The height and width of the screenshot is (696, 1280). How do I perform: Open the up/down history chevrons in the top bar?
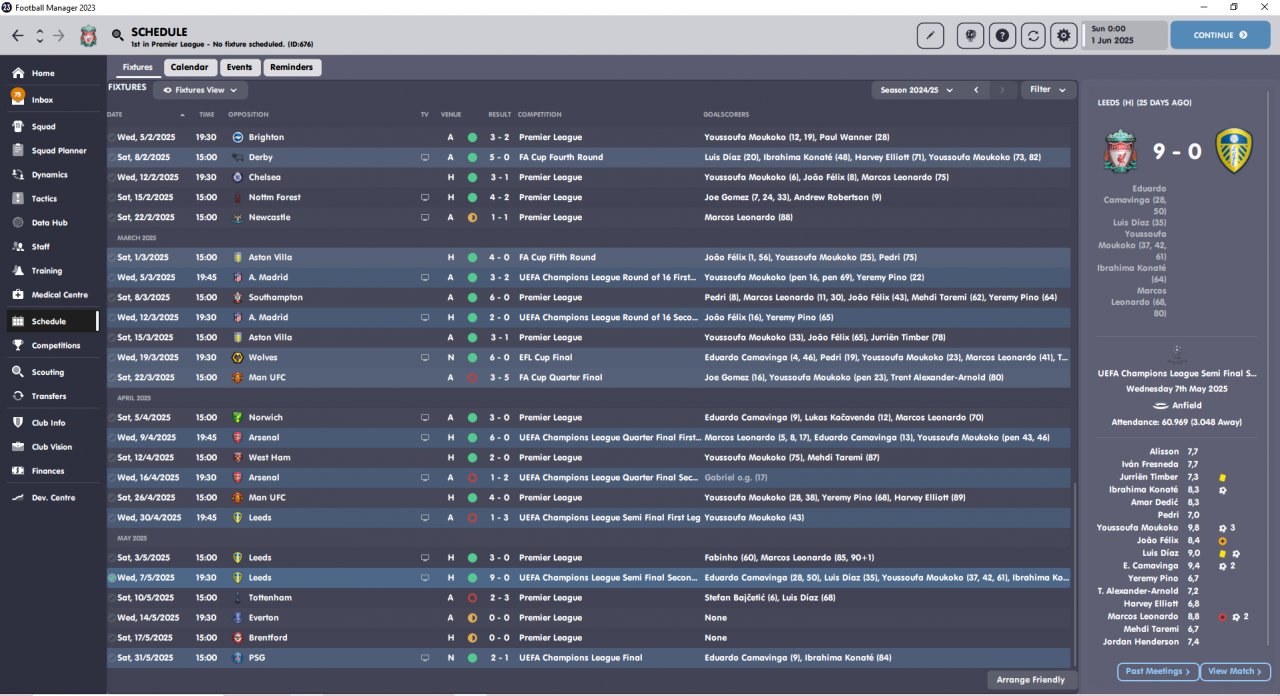(39, 35)
